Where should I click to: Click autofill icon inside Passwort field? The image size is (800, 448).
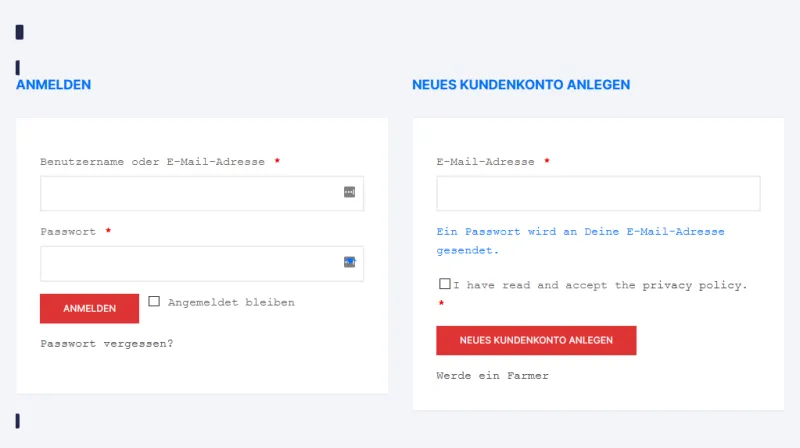coord(349,262)
